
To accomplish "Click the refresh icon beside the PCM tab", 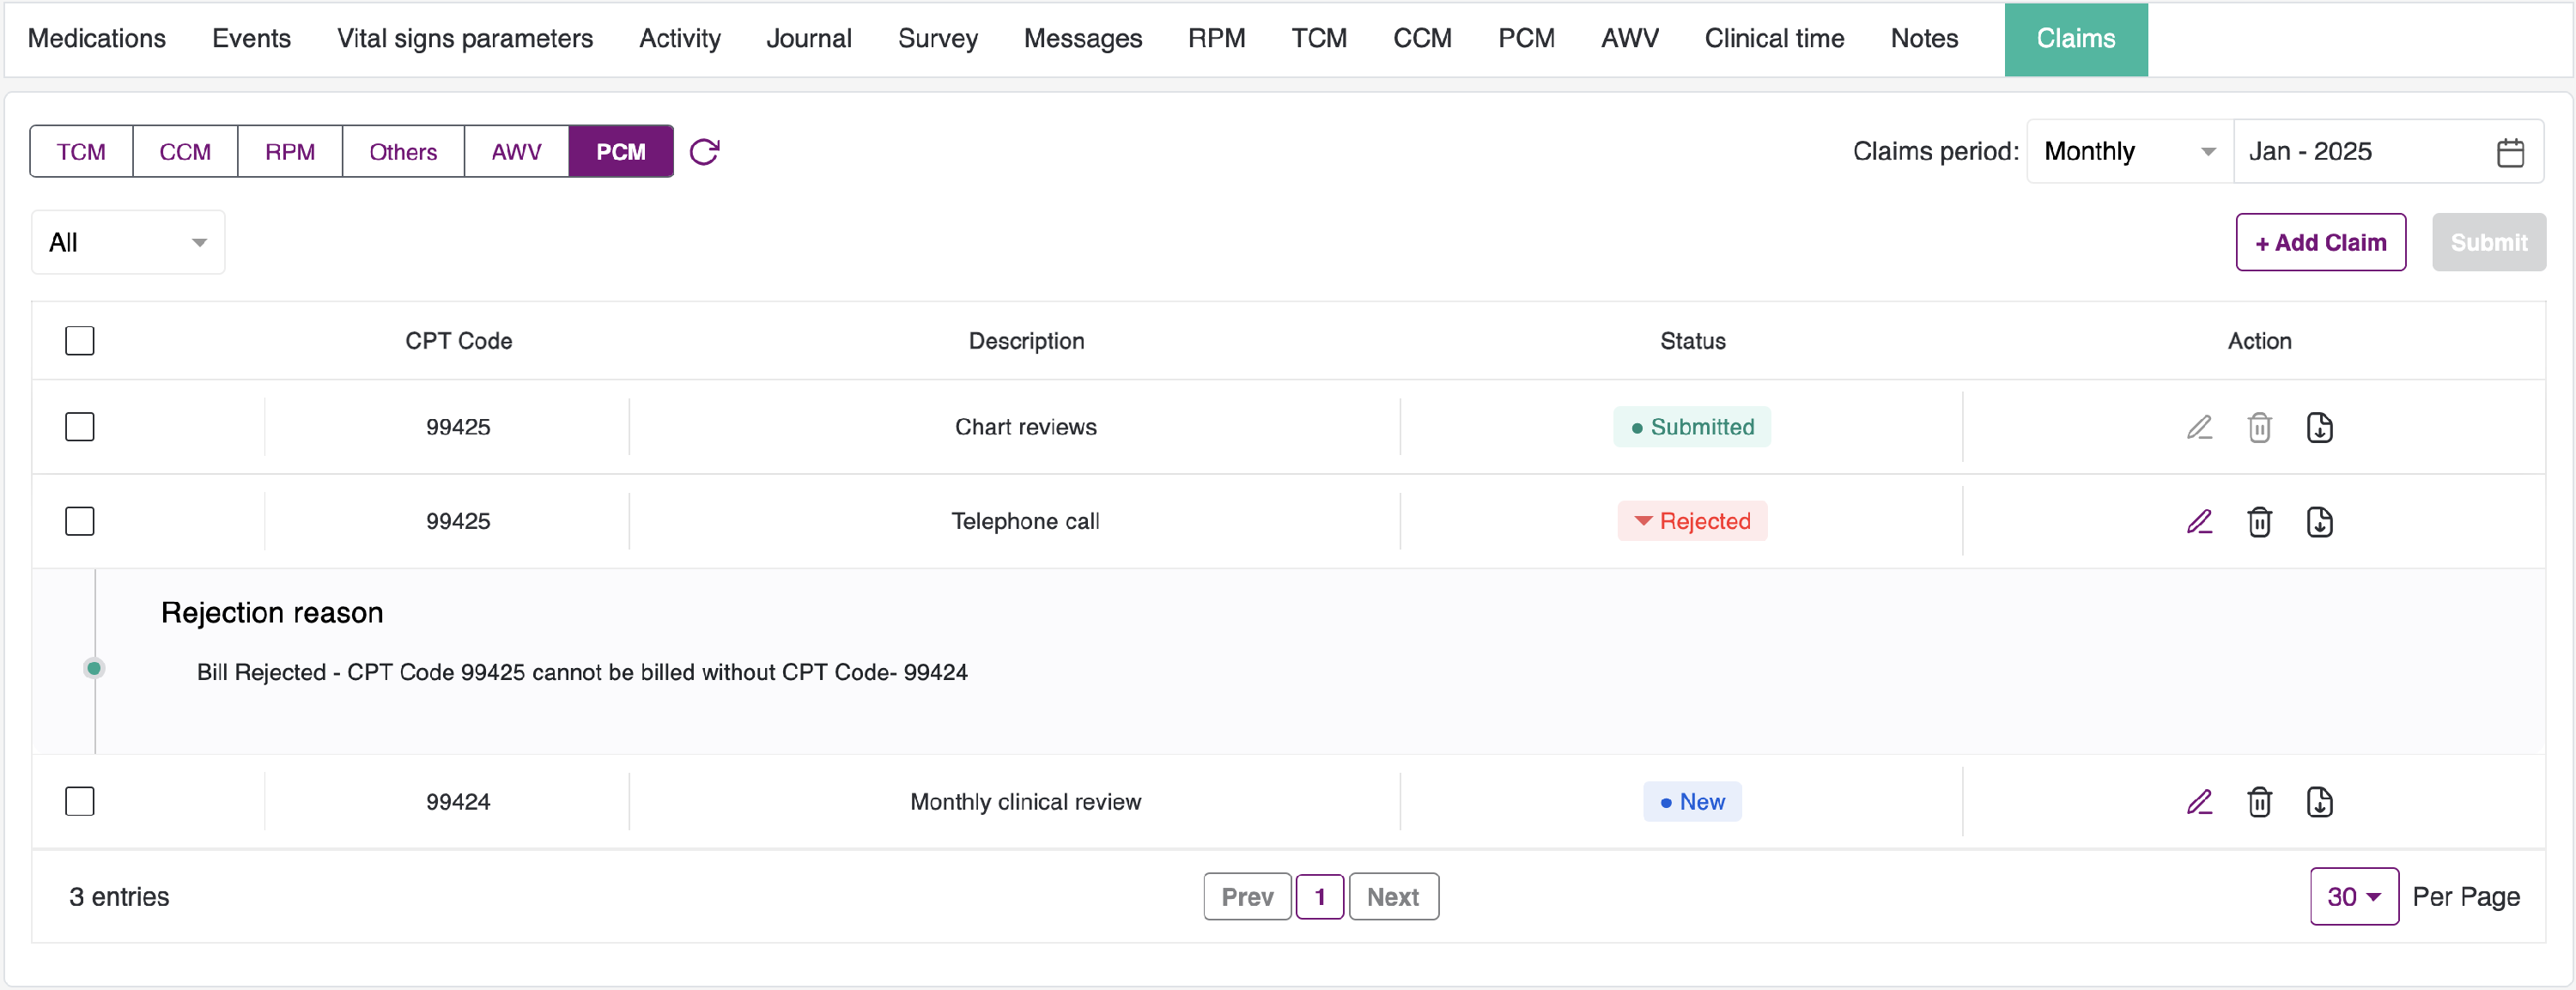I will pos(704,152).
